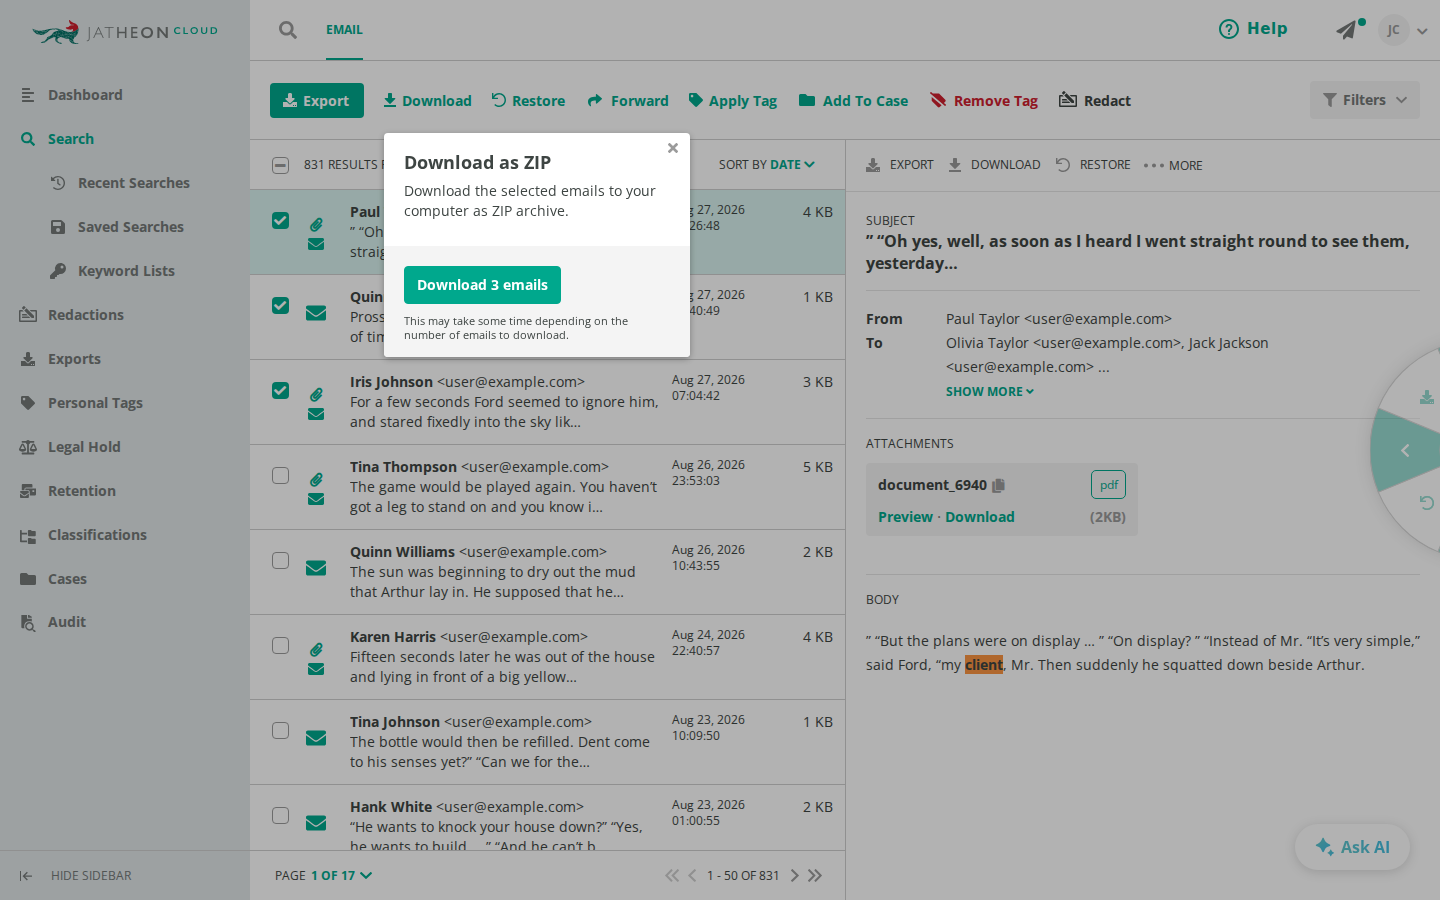
Task: Check Tina Thompson email checkbox
Action: [x=281, y=475]
